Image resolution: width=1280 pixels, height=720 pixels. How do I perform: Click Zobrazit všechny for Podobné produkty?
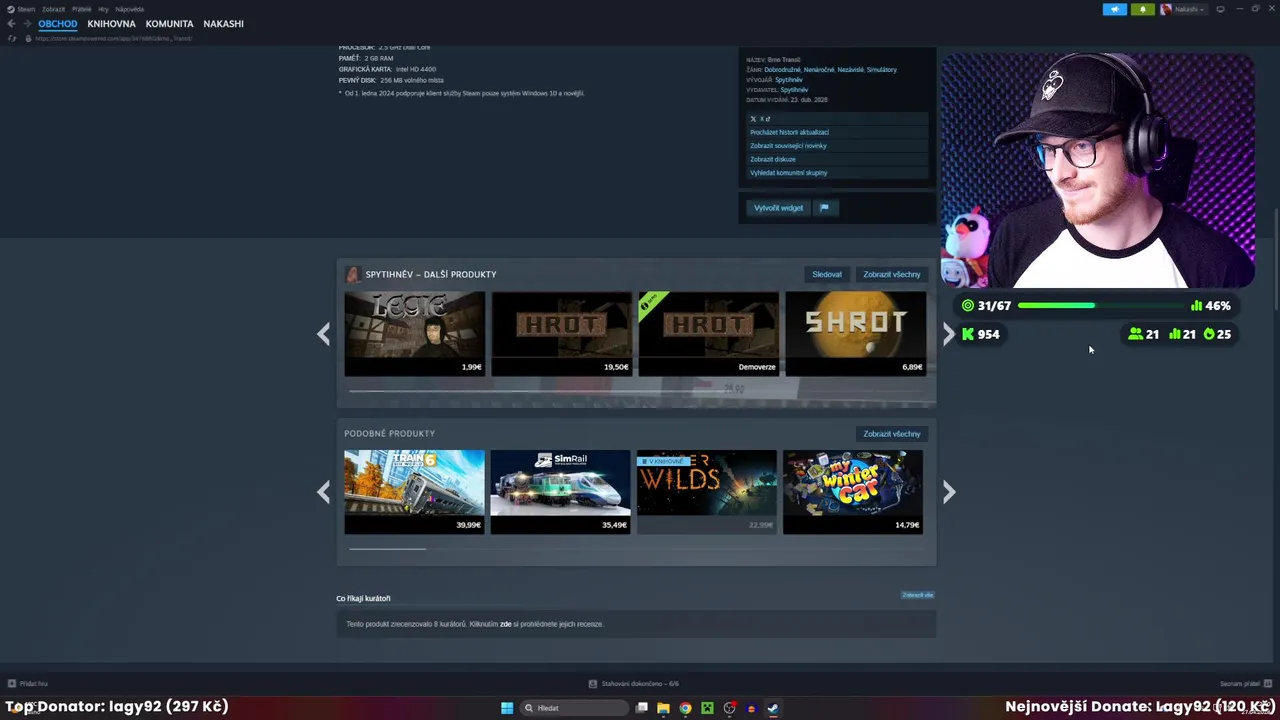tap(892, 434)
